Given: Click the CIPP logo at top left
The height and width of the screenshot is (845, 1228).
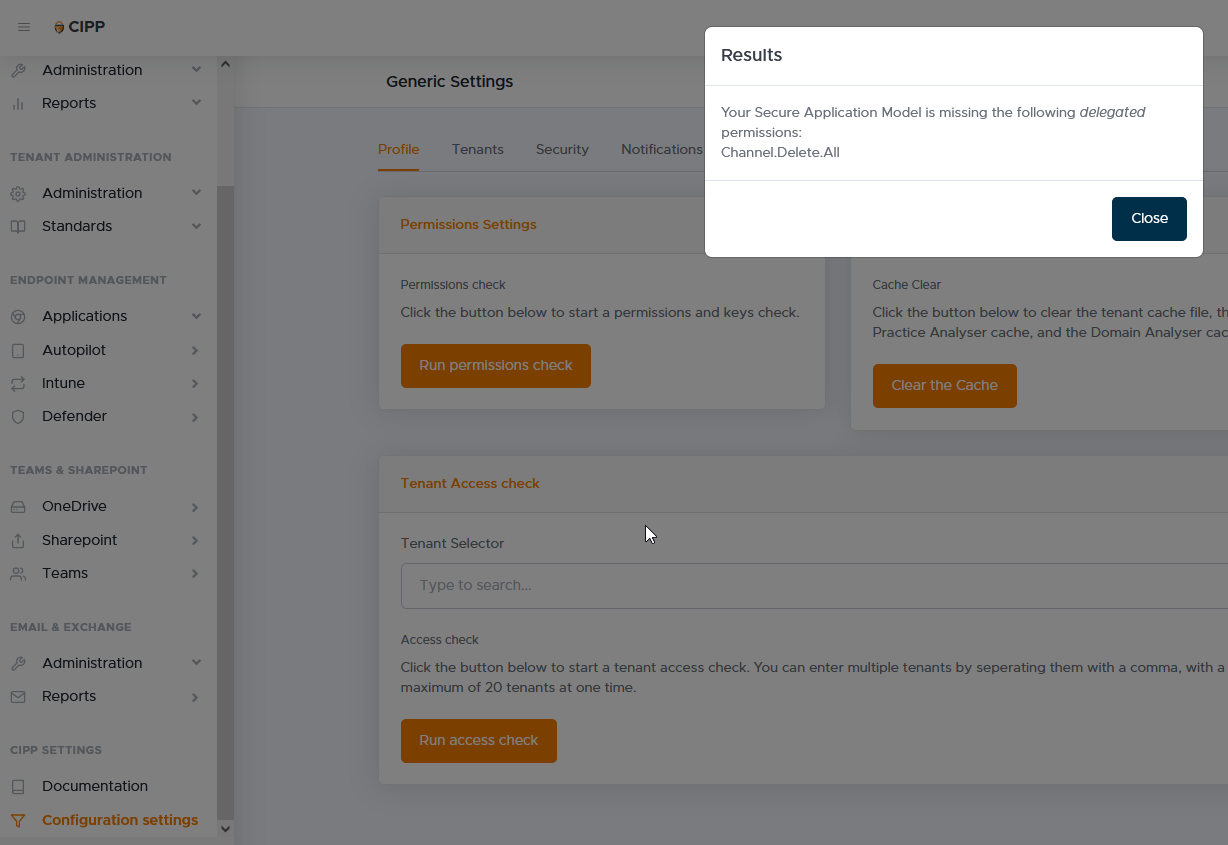Looking at the screenshot, I should pos(78,26).
